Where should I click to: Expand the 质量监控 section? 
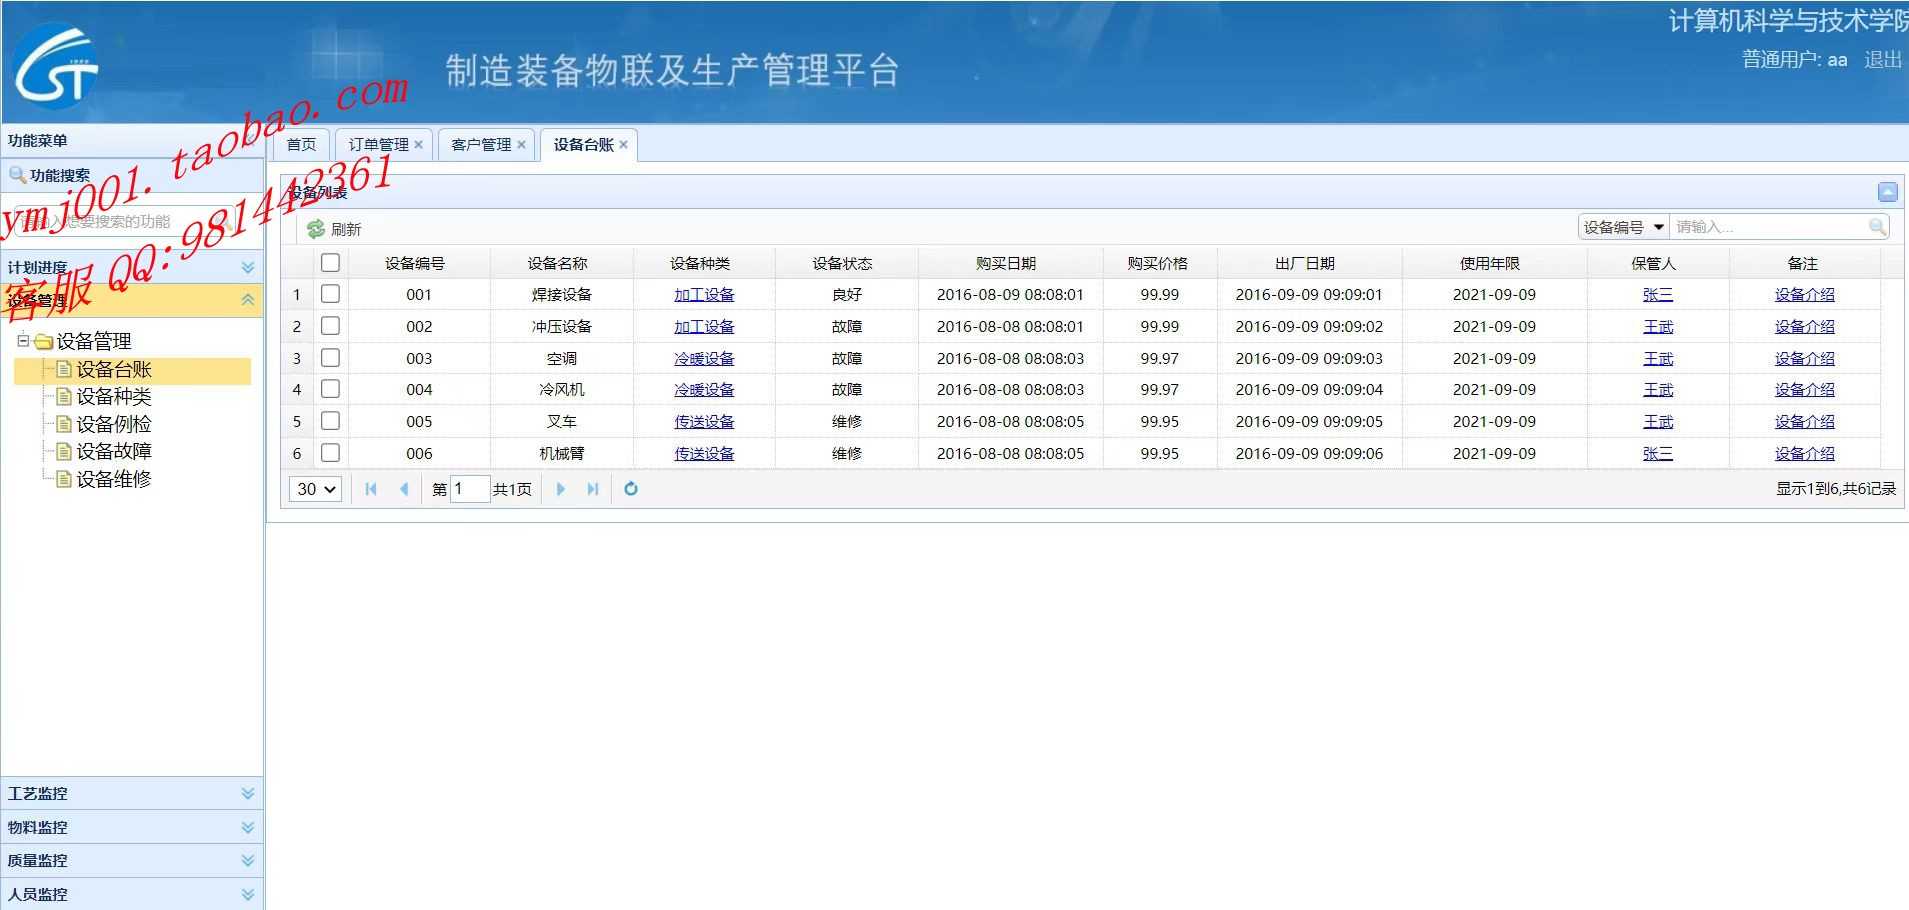[248, 860]
